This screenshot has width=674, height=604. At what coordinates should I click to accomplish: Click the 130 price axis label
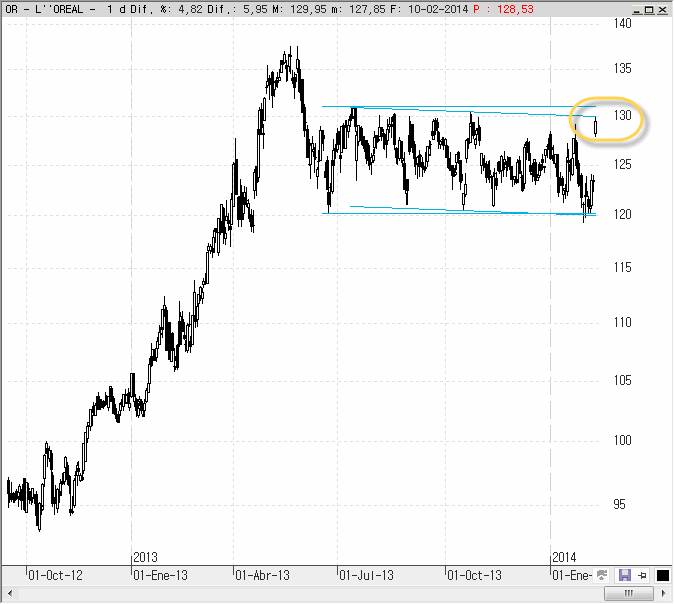[622, 115]
